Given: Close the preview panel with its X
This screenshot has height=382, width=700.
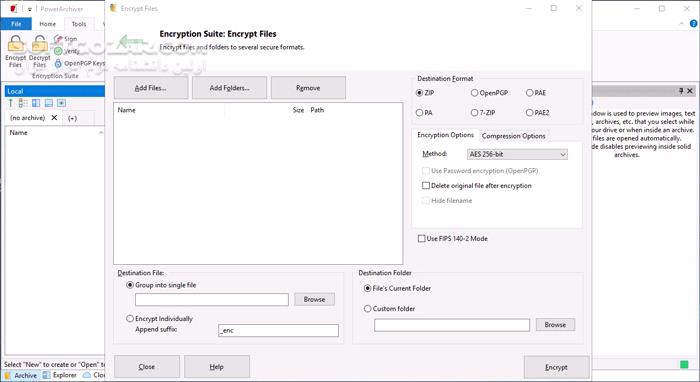Looking at the screenshot, I should [690, 91].
